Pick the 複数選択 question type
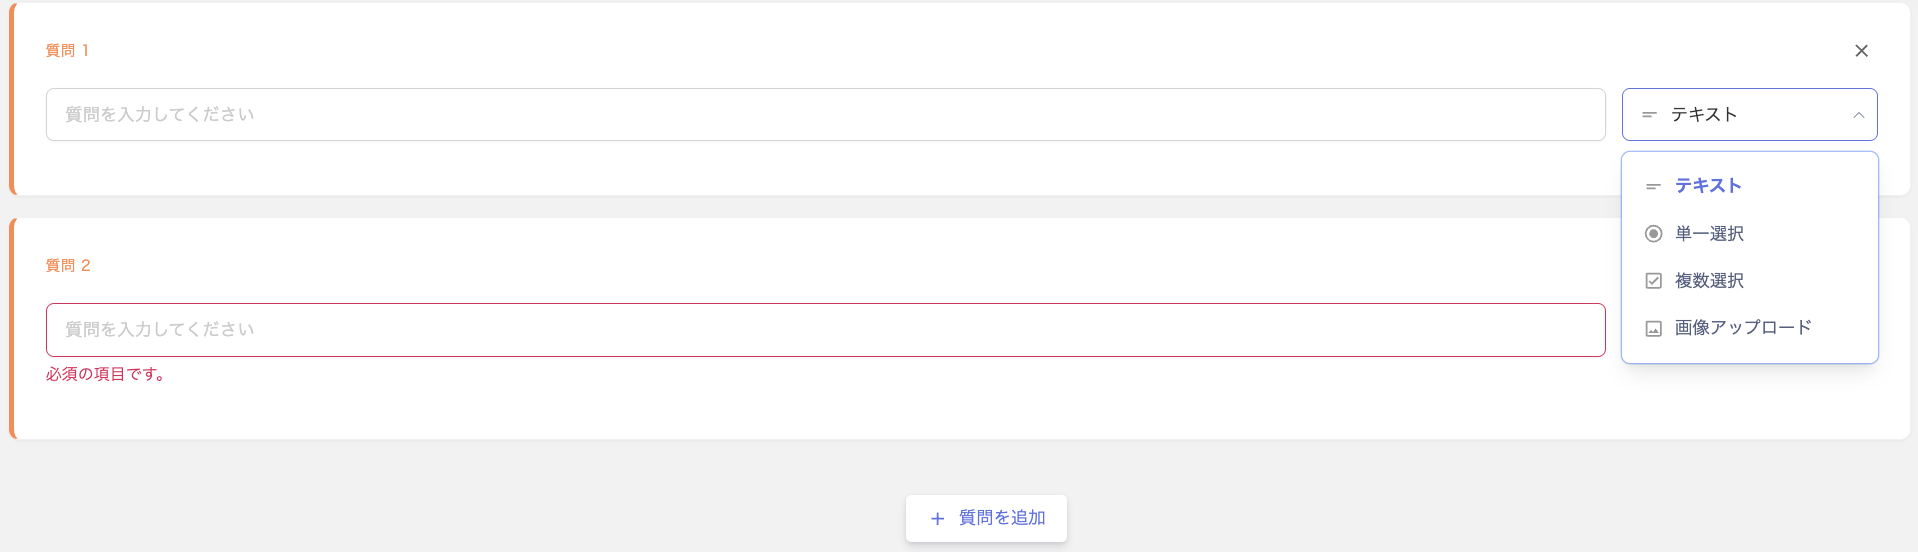This screenshot has height=552, width=1918. [x=1709, y=281]
